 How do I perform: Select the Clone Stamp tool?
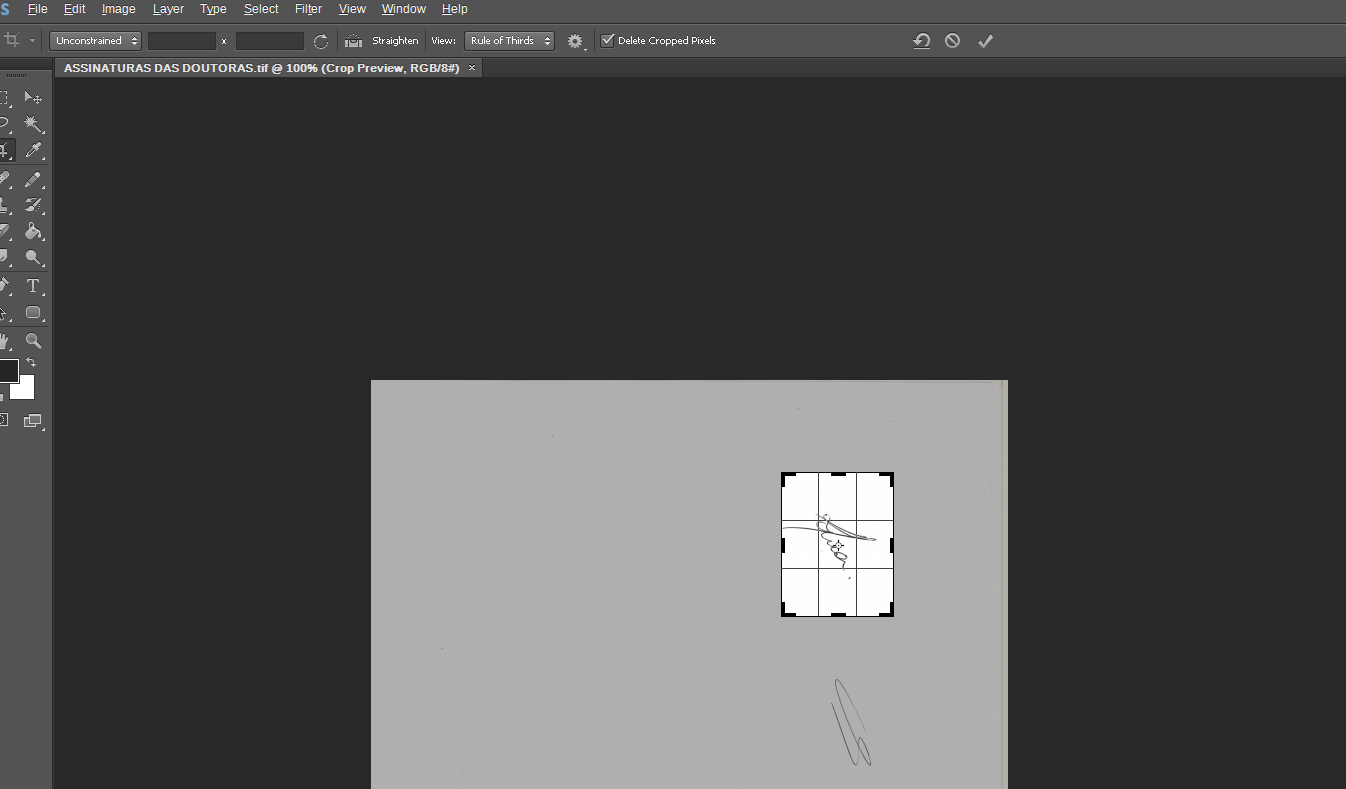pos(4,205)
